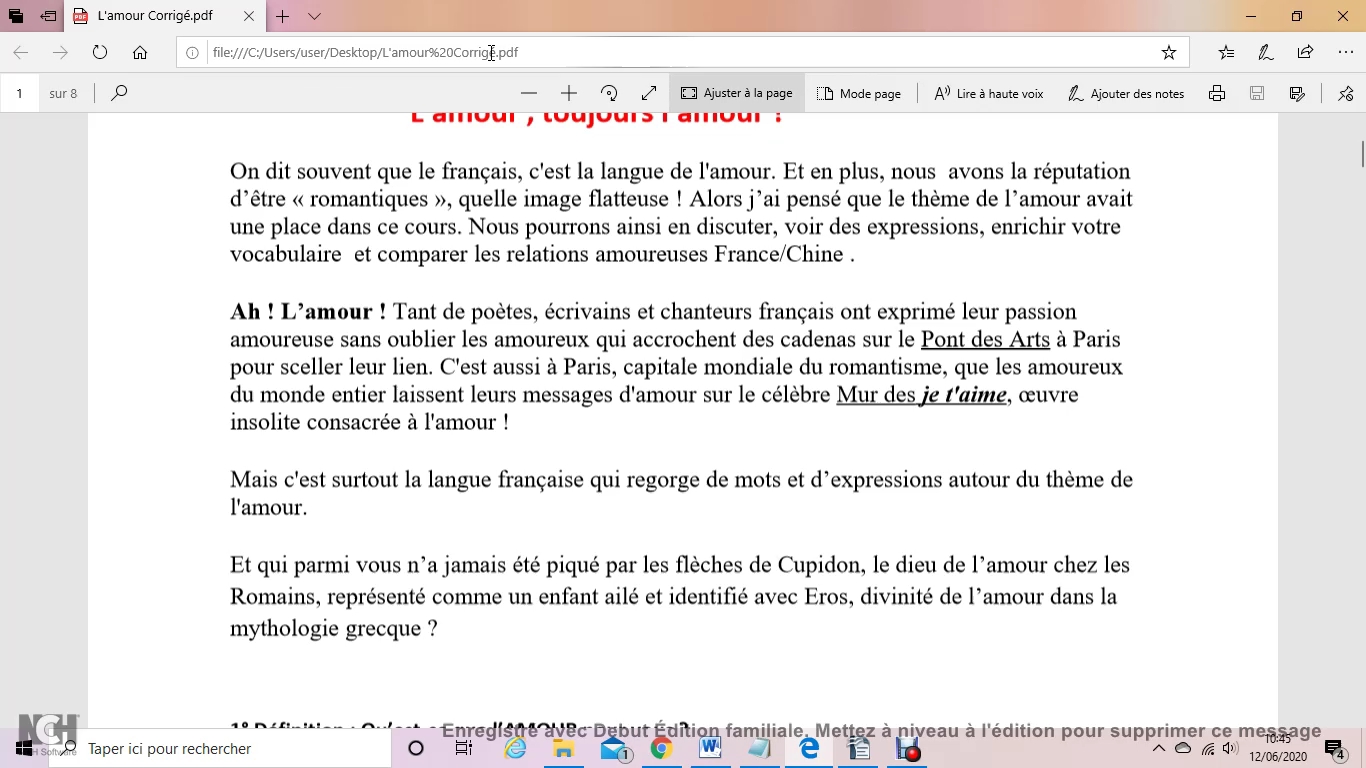Open the web notes pen icon
The width and height of the screenshot is (1366, 768).
(x=1266, y=52)
